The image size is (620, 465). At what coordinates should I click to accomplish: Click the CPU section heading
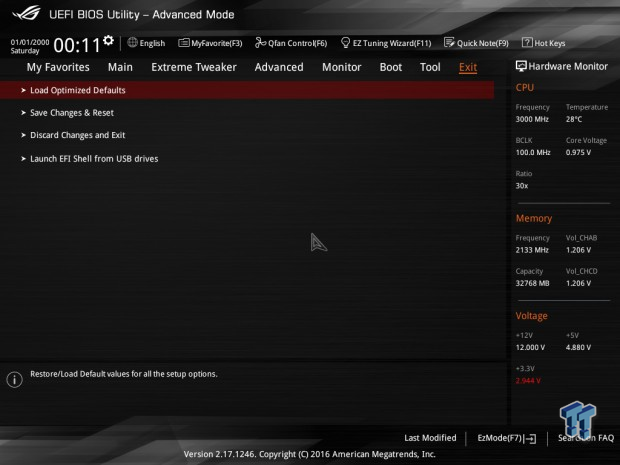click(x=524, y=87)
